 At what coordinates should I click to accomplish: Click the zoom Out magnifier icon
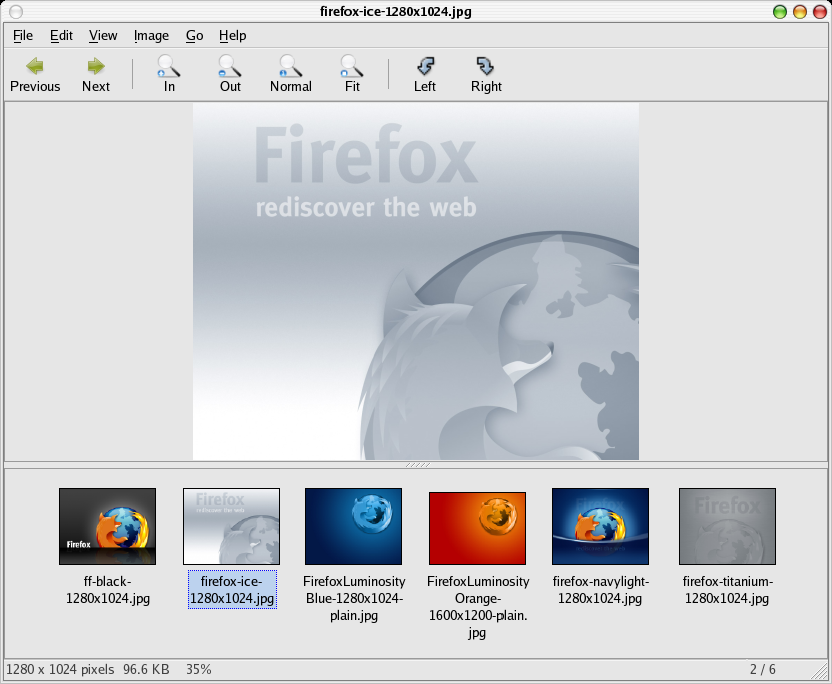coord(230,66)
